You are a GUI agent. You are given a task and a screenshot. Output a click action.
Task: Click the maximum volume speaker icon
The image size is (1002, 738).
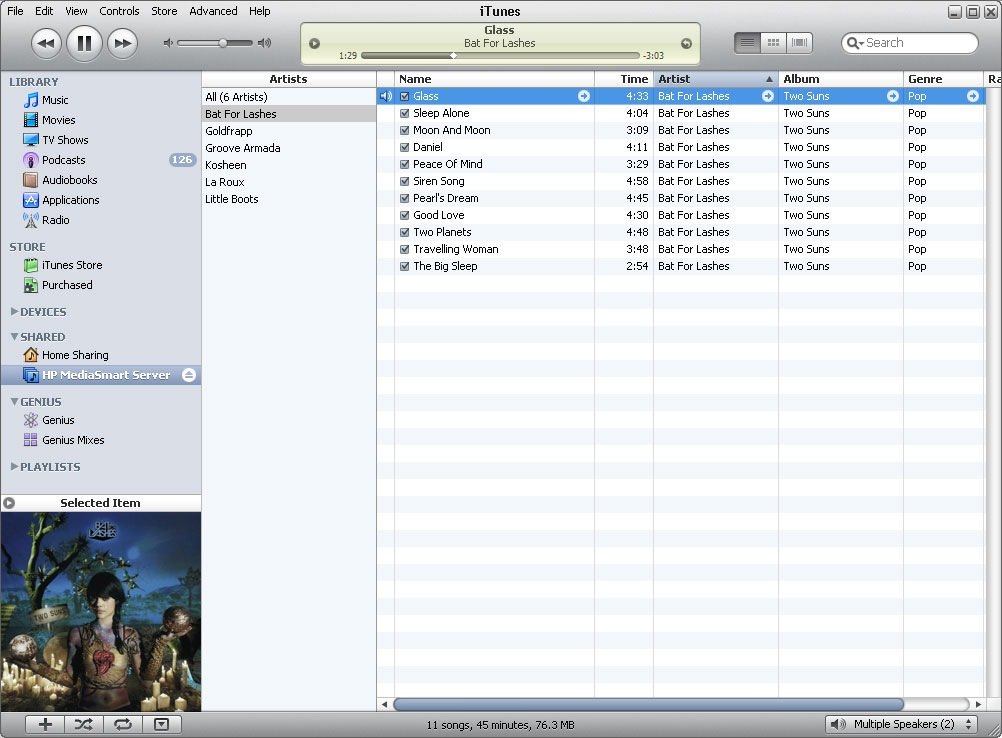[x=265, y=43]
